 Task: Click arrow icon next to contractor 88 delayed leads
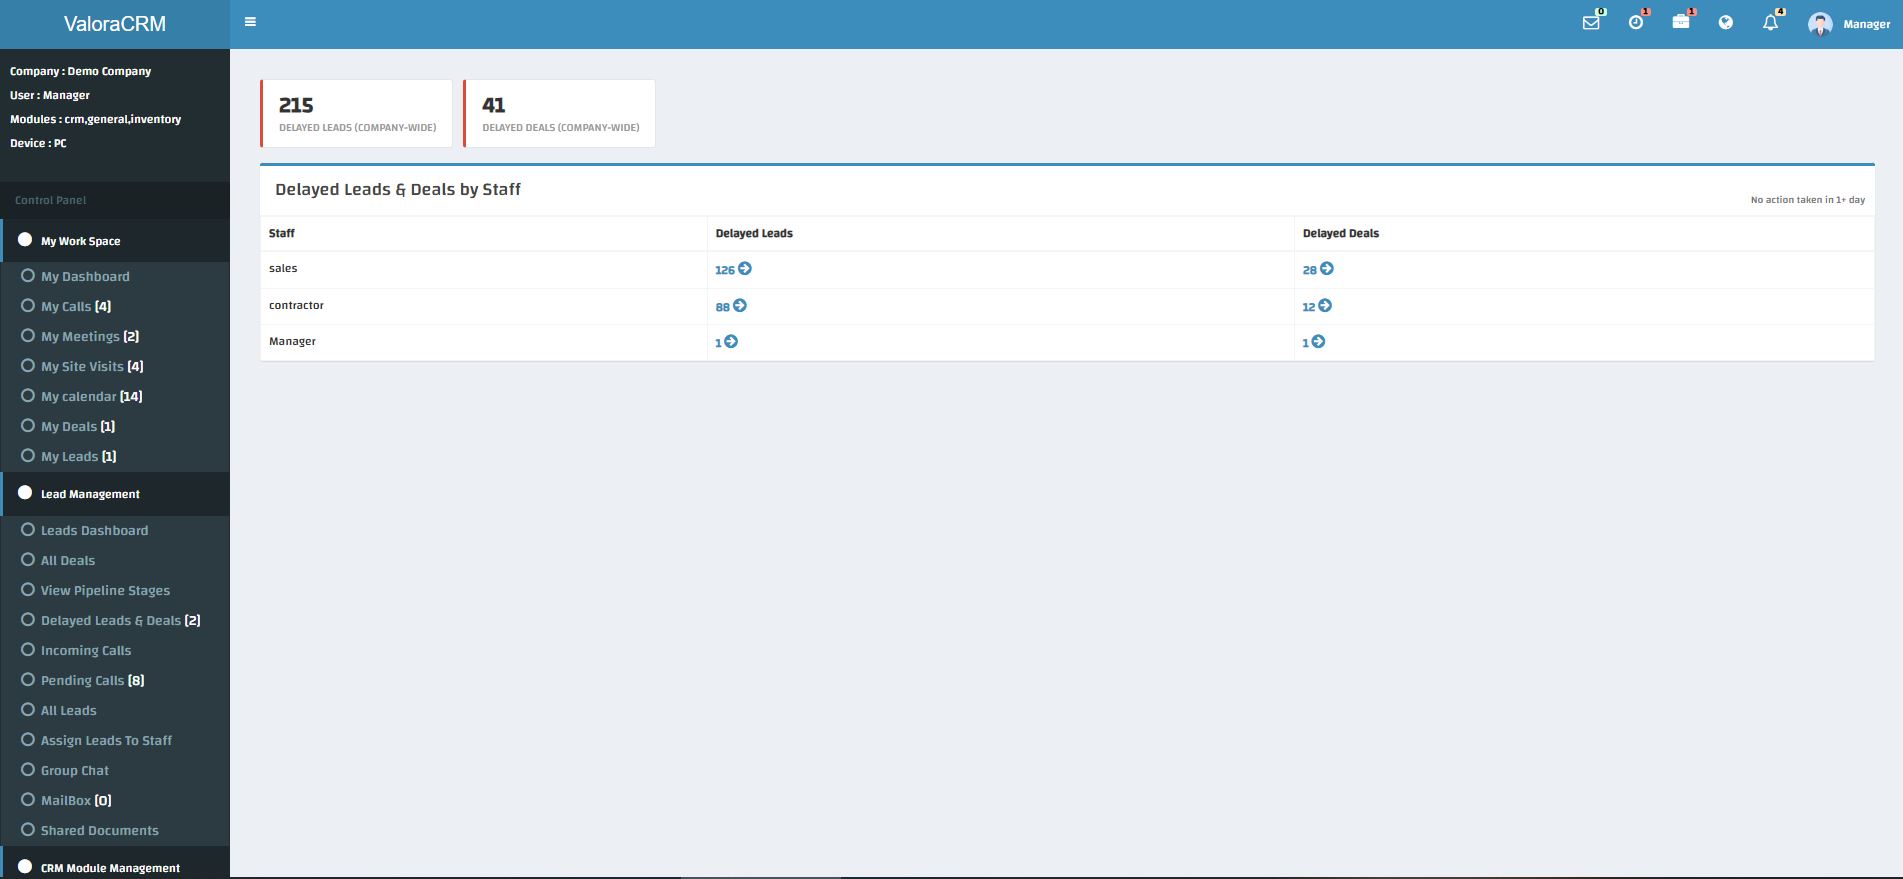[x=740, y=306]
